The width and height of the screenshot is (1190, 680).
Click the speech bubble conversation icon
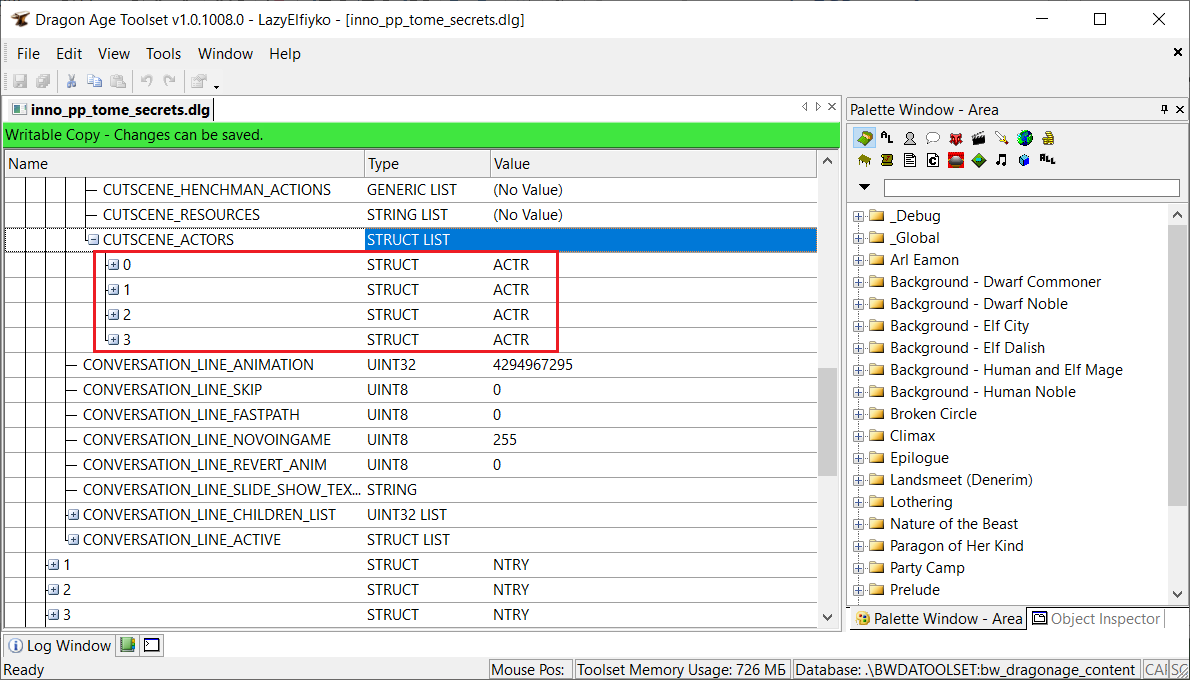click(933, 138)
